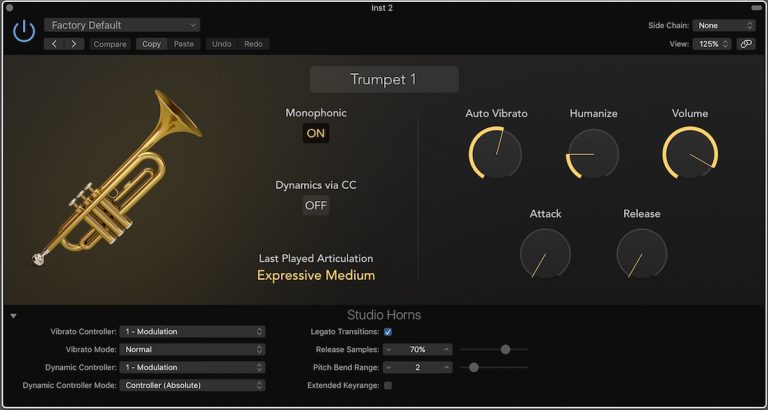Click the Release Samples slider handle
Viewport: 768px width, 410px height.
click(505, 350)
